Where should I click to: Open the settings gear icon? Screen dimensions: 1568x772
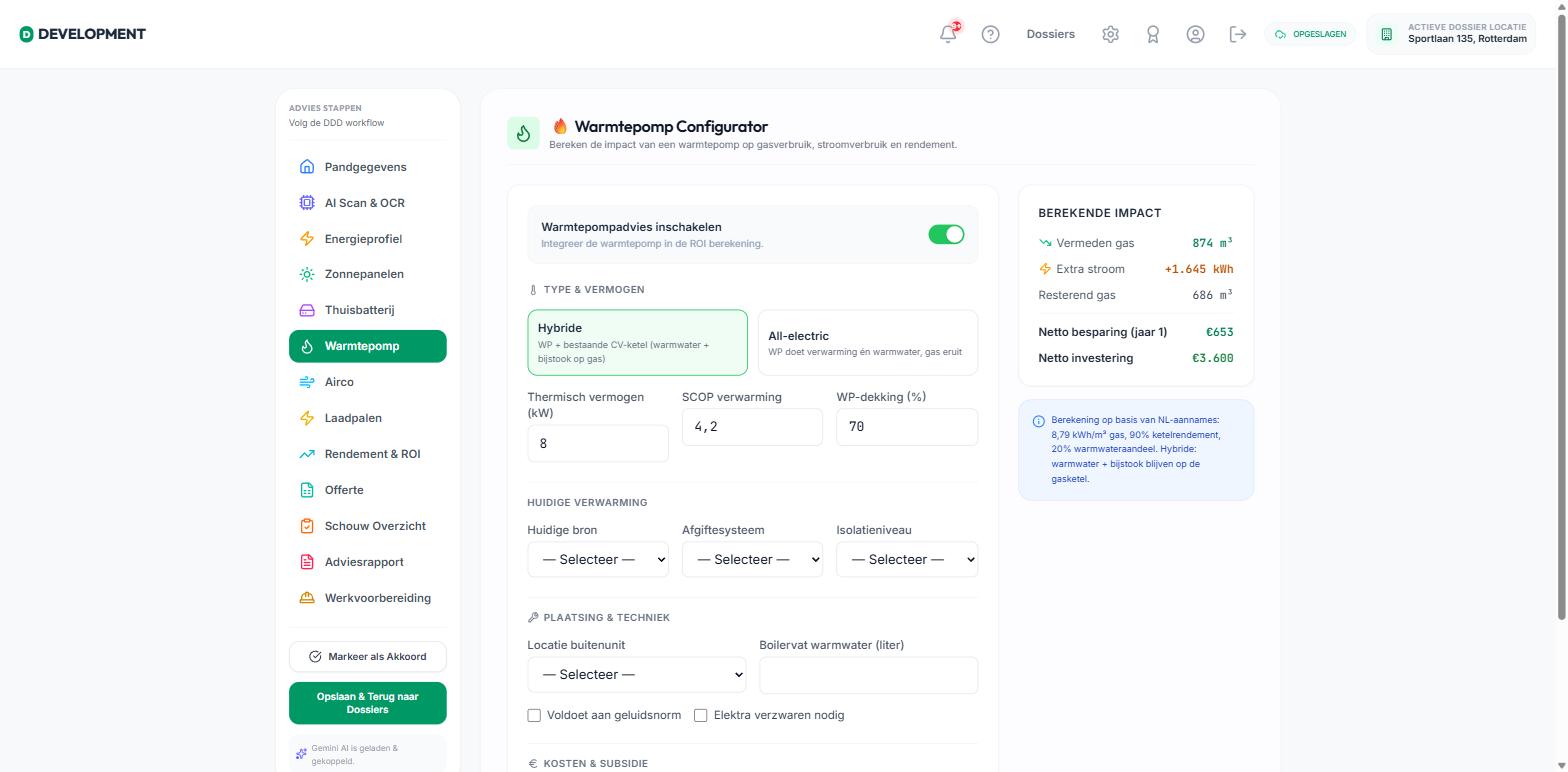[x=1110, y=34]
